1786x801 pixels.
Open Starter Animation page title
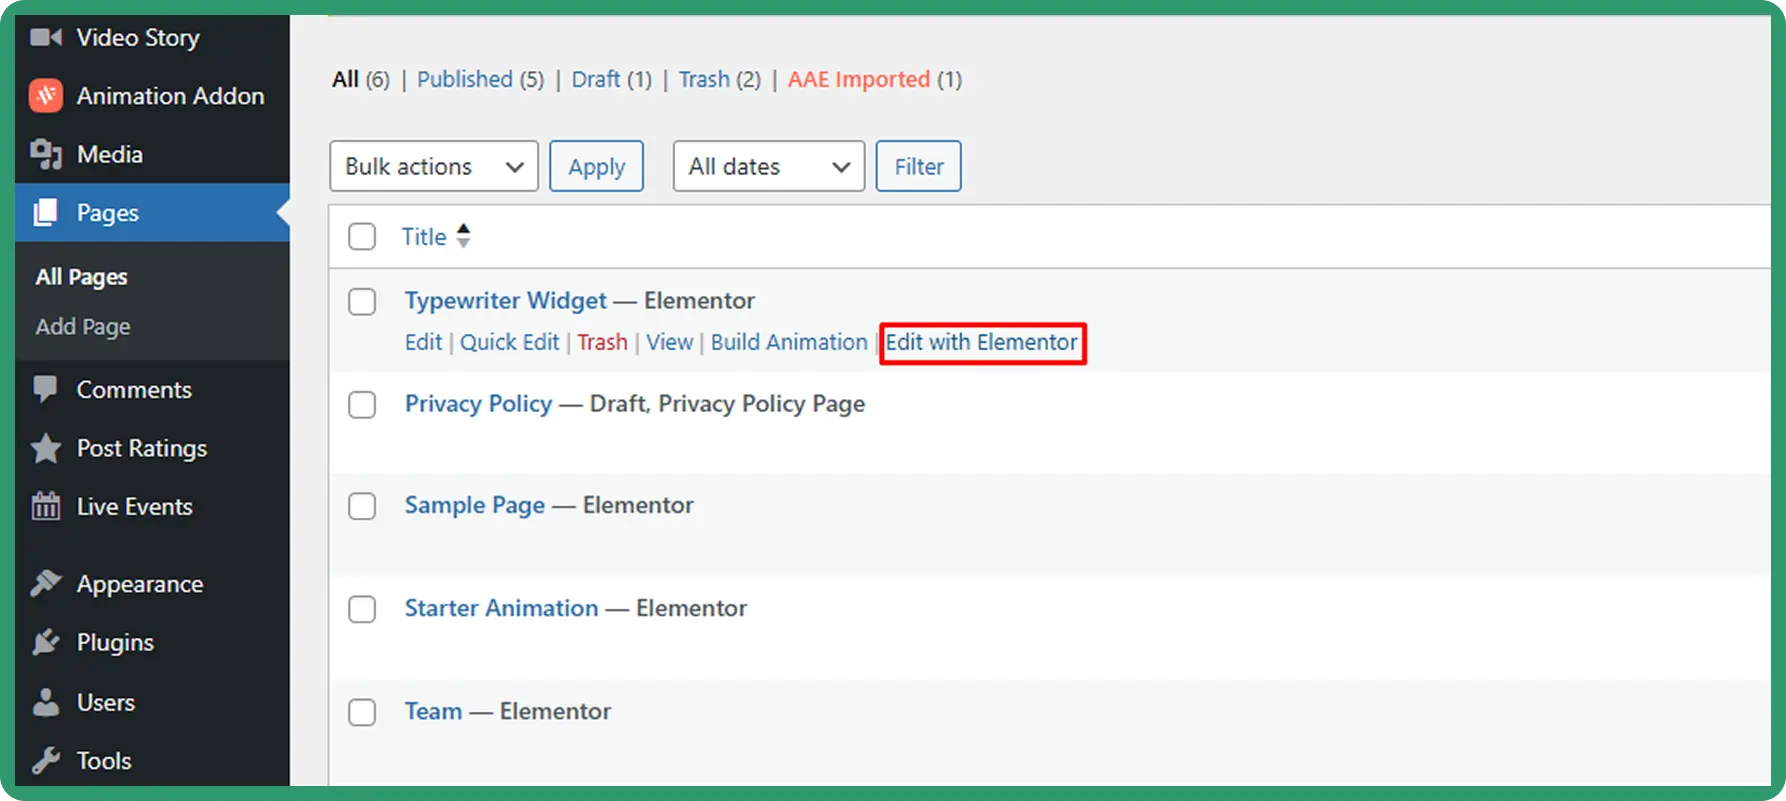point(501,608)
